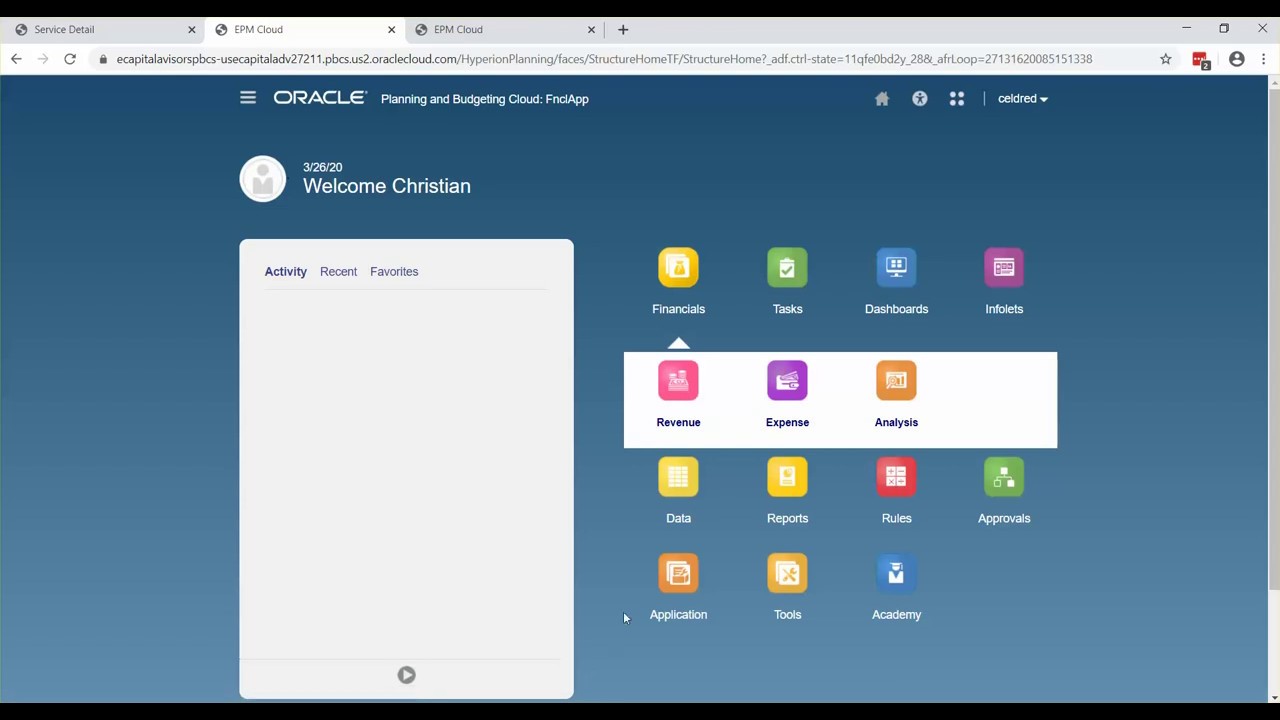Open the Financials cluster icon
Image resolution: width=1280 pixels, height=720 pixels.
click(678, 268)
